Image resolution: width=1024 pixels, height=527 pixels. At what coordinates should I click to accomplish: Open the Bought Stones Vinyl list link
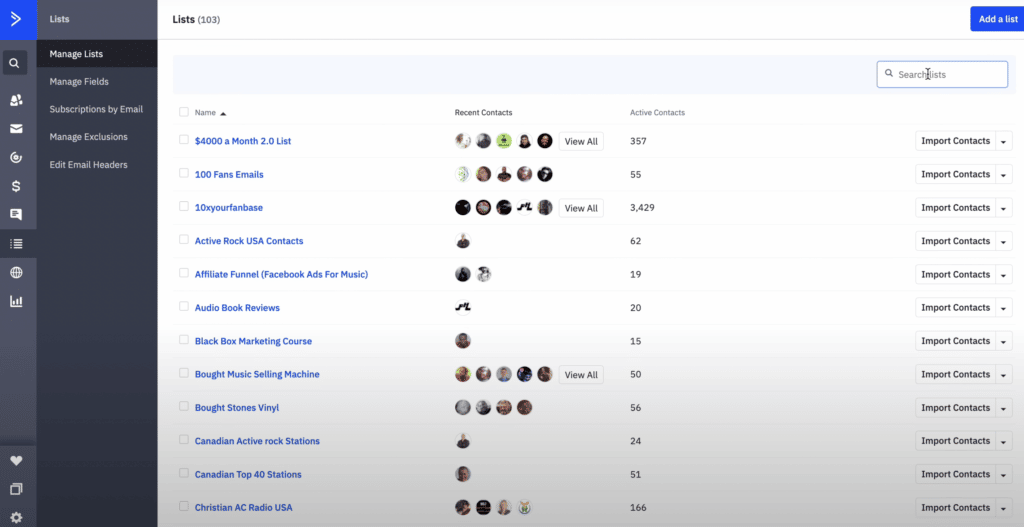click(x=237, y=408)
